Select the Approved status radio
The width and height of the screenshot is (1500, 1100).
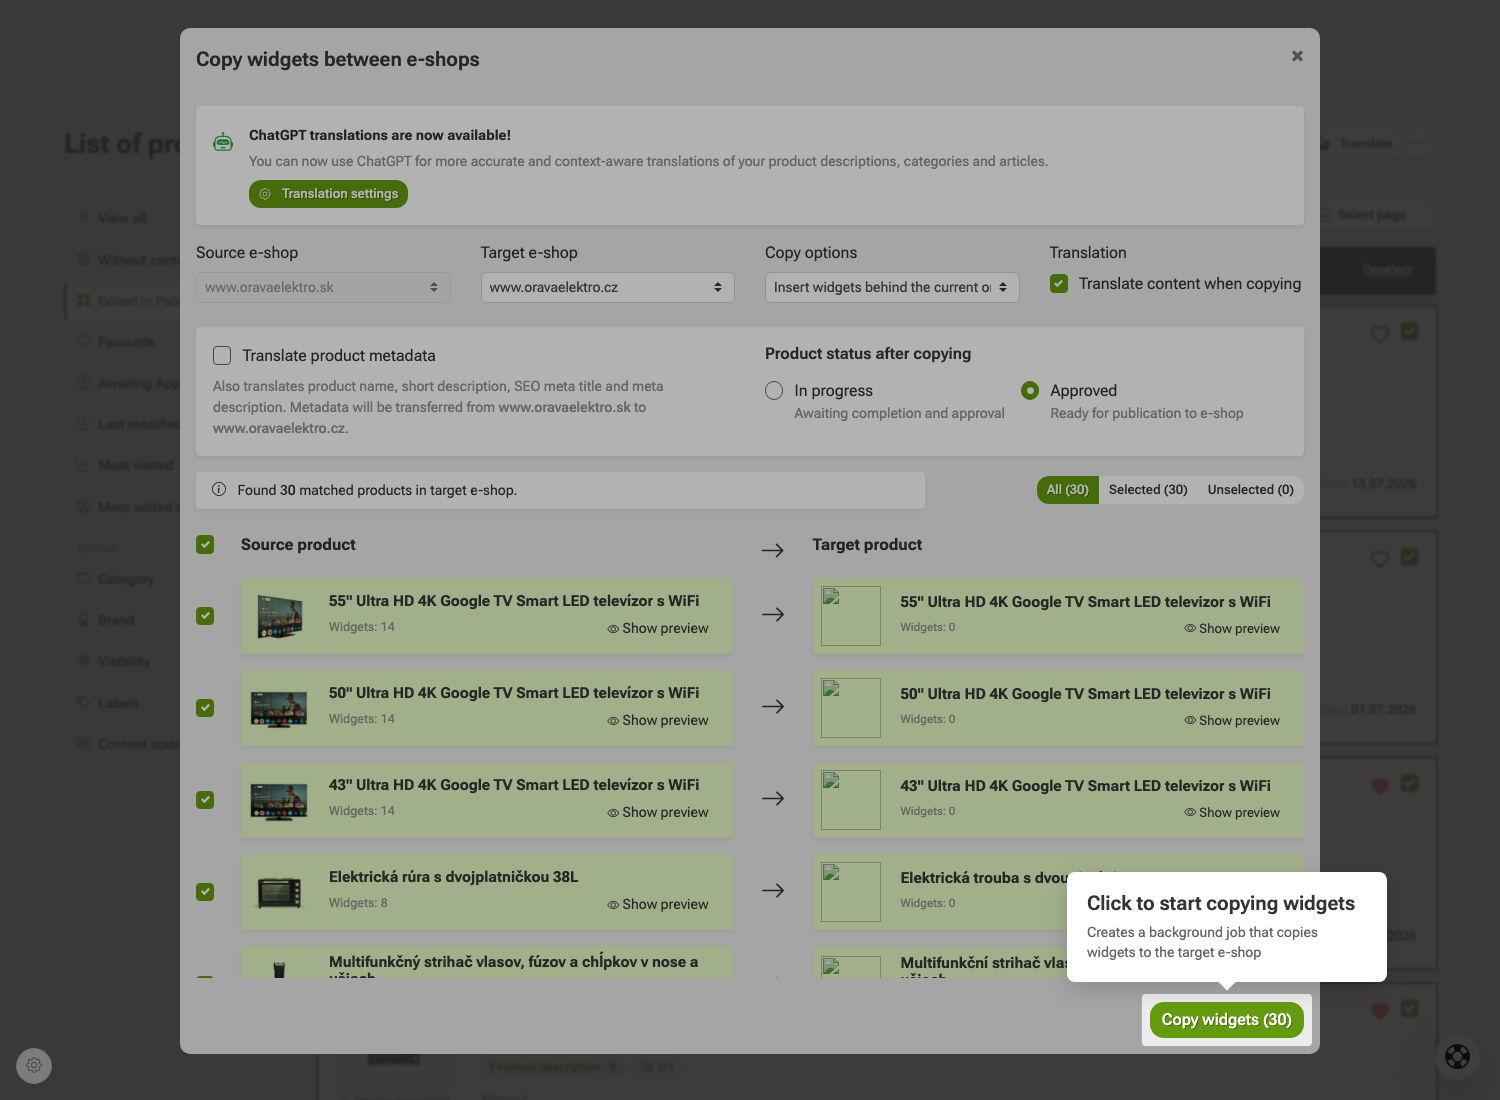coord(1030,390)
